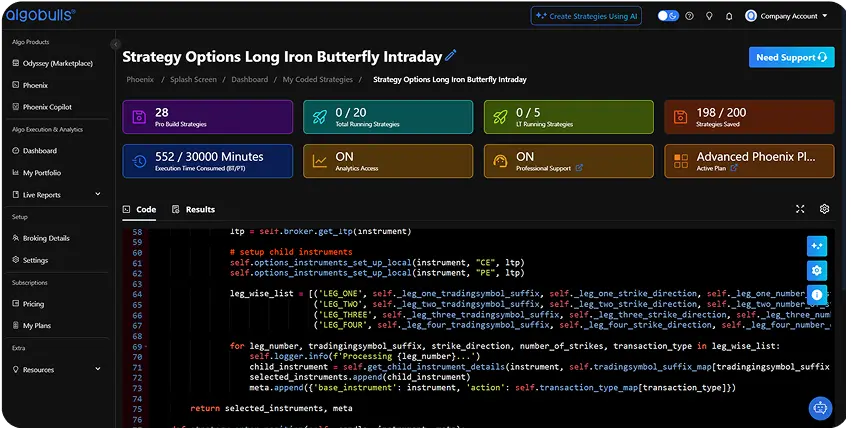851x430 pixels.
Task: Fold code block at line 69
Action: click(146, 346)
